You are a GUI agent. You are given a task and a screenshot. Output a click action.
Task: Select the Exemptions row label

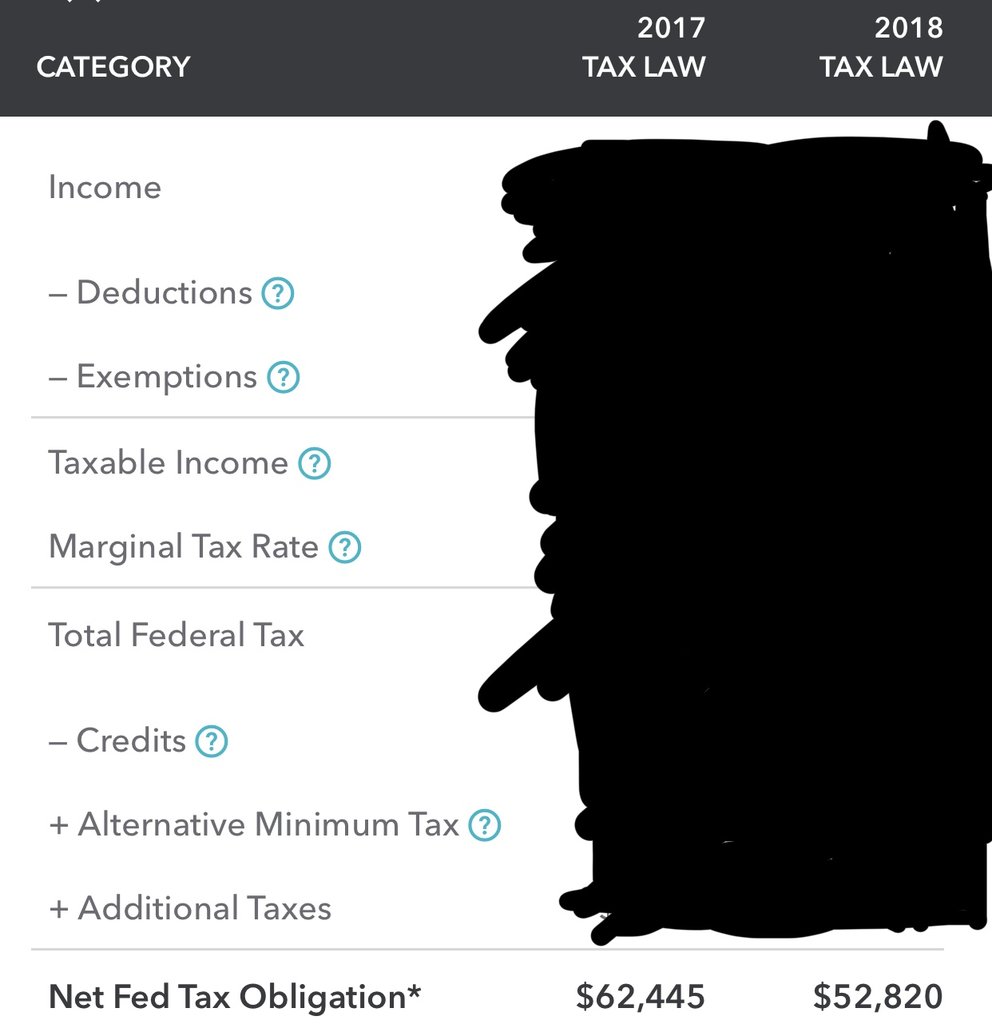coord(166,377)
